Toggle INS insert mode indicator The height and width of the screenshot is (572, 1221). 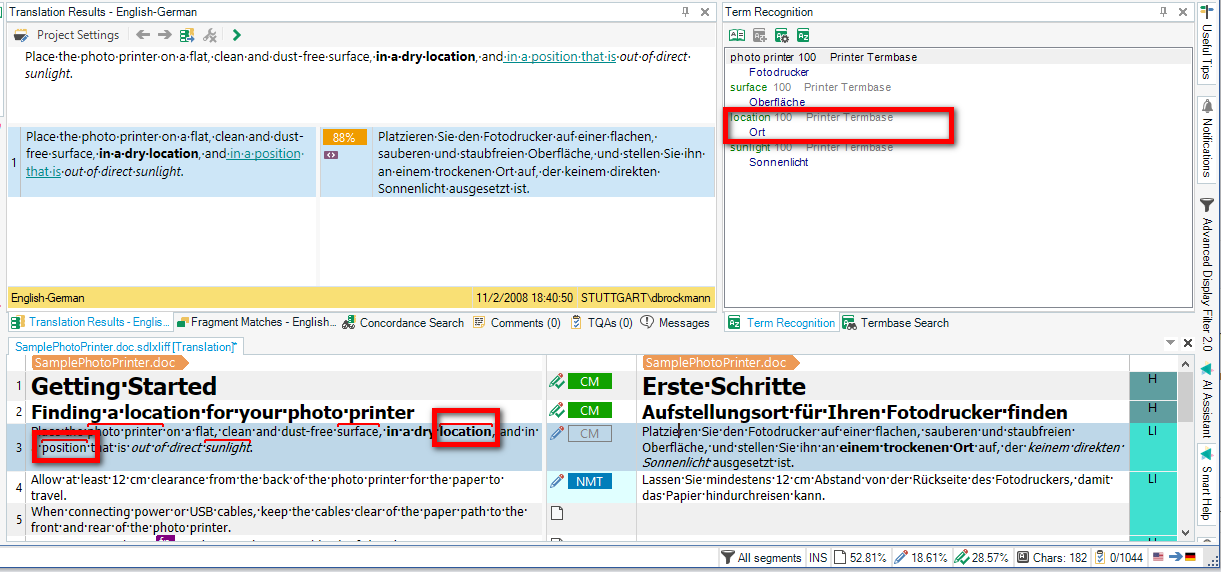pyautogui.click(x=818, y=557)
